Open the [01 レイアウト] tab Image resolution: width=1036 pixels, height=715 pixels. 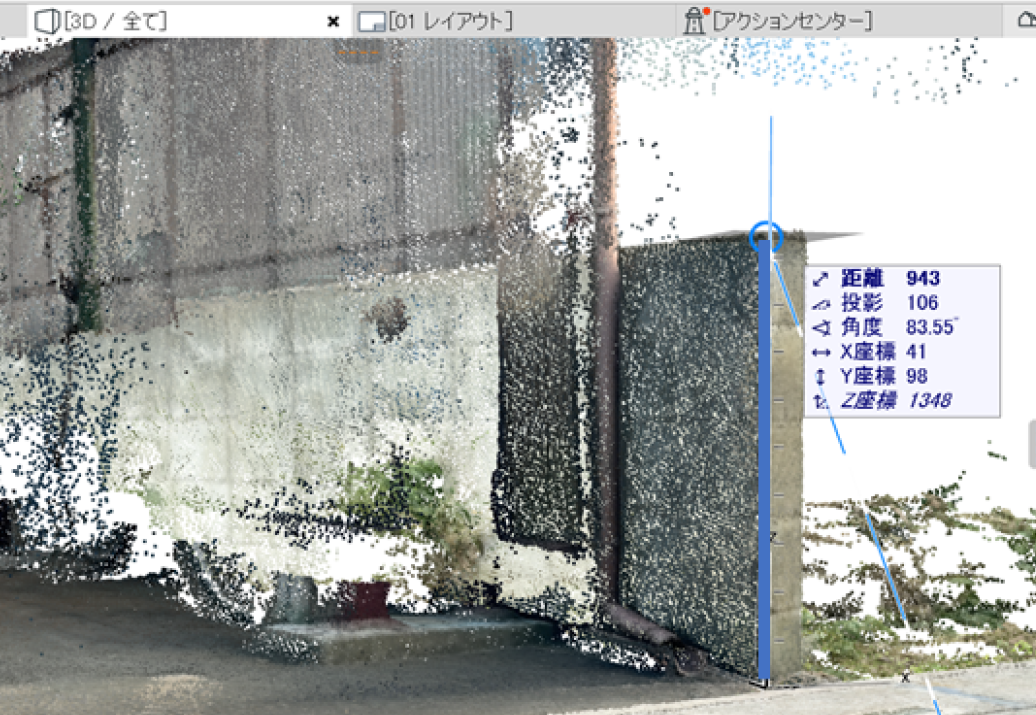pyautogui.click(x=451, y=21)
